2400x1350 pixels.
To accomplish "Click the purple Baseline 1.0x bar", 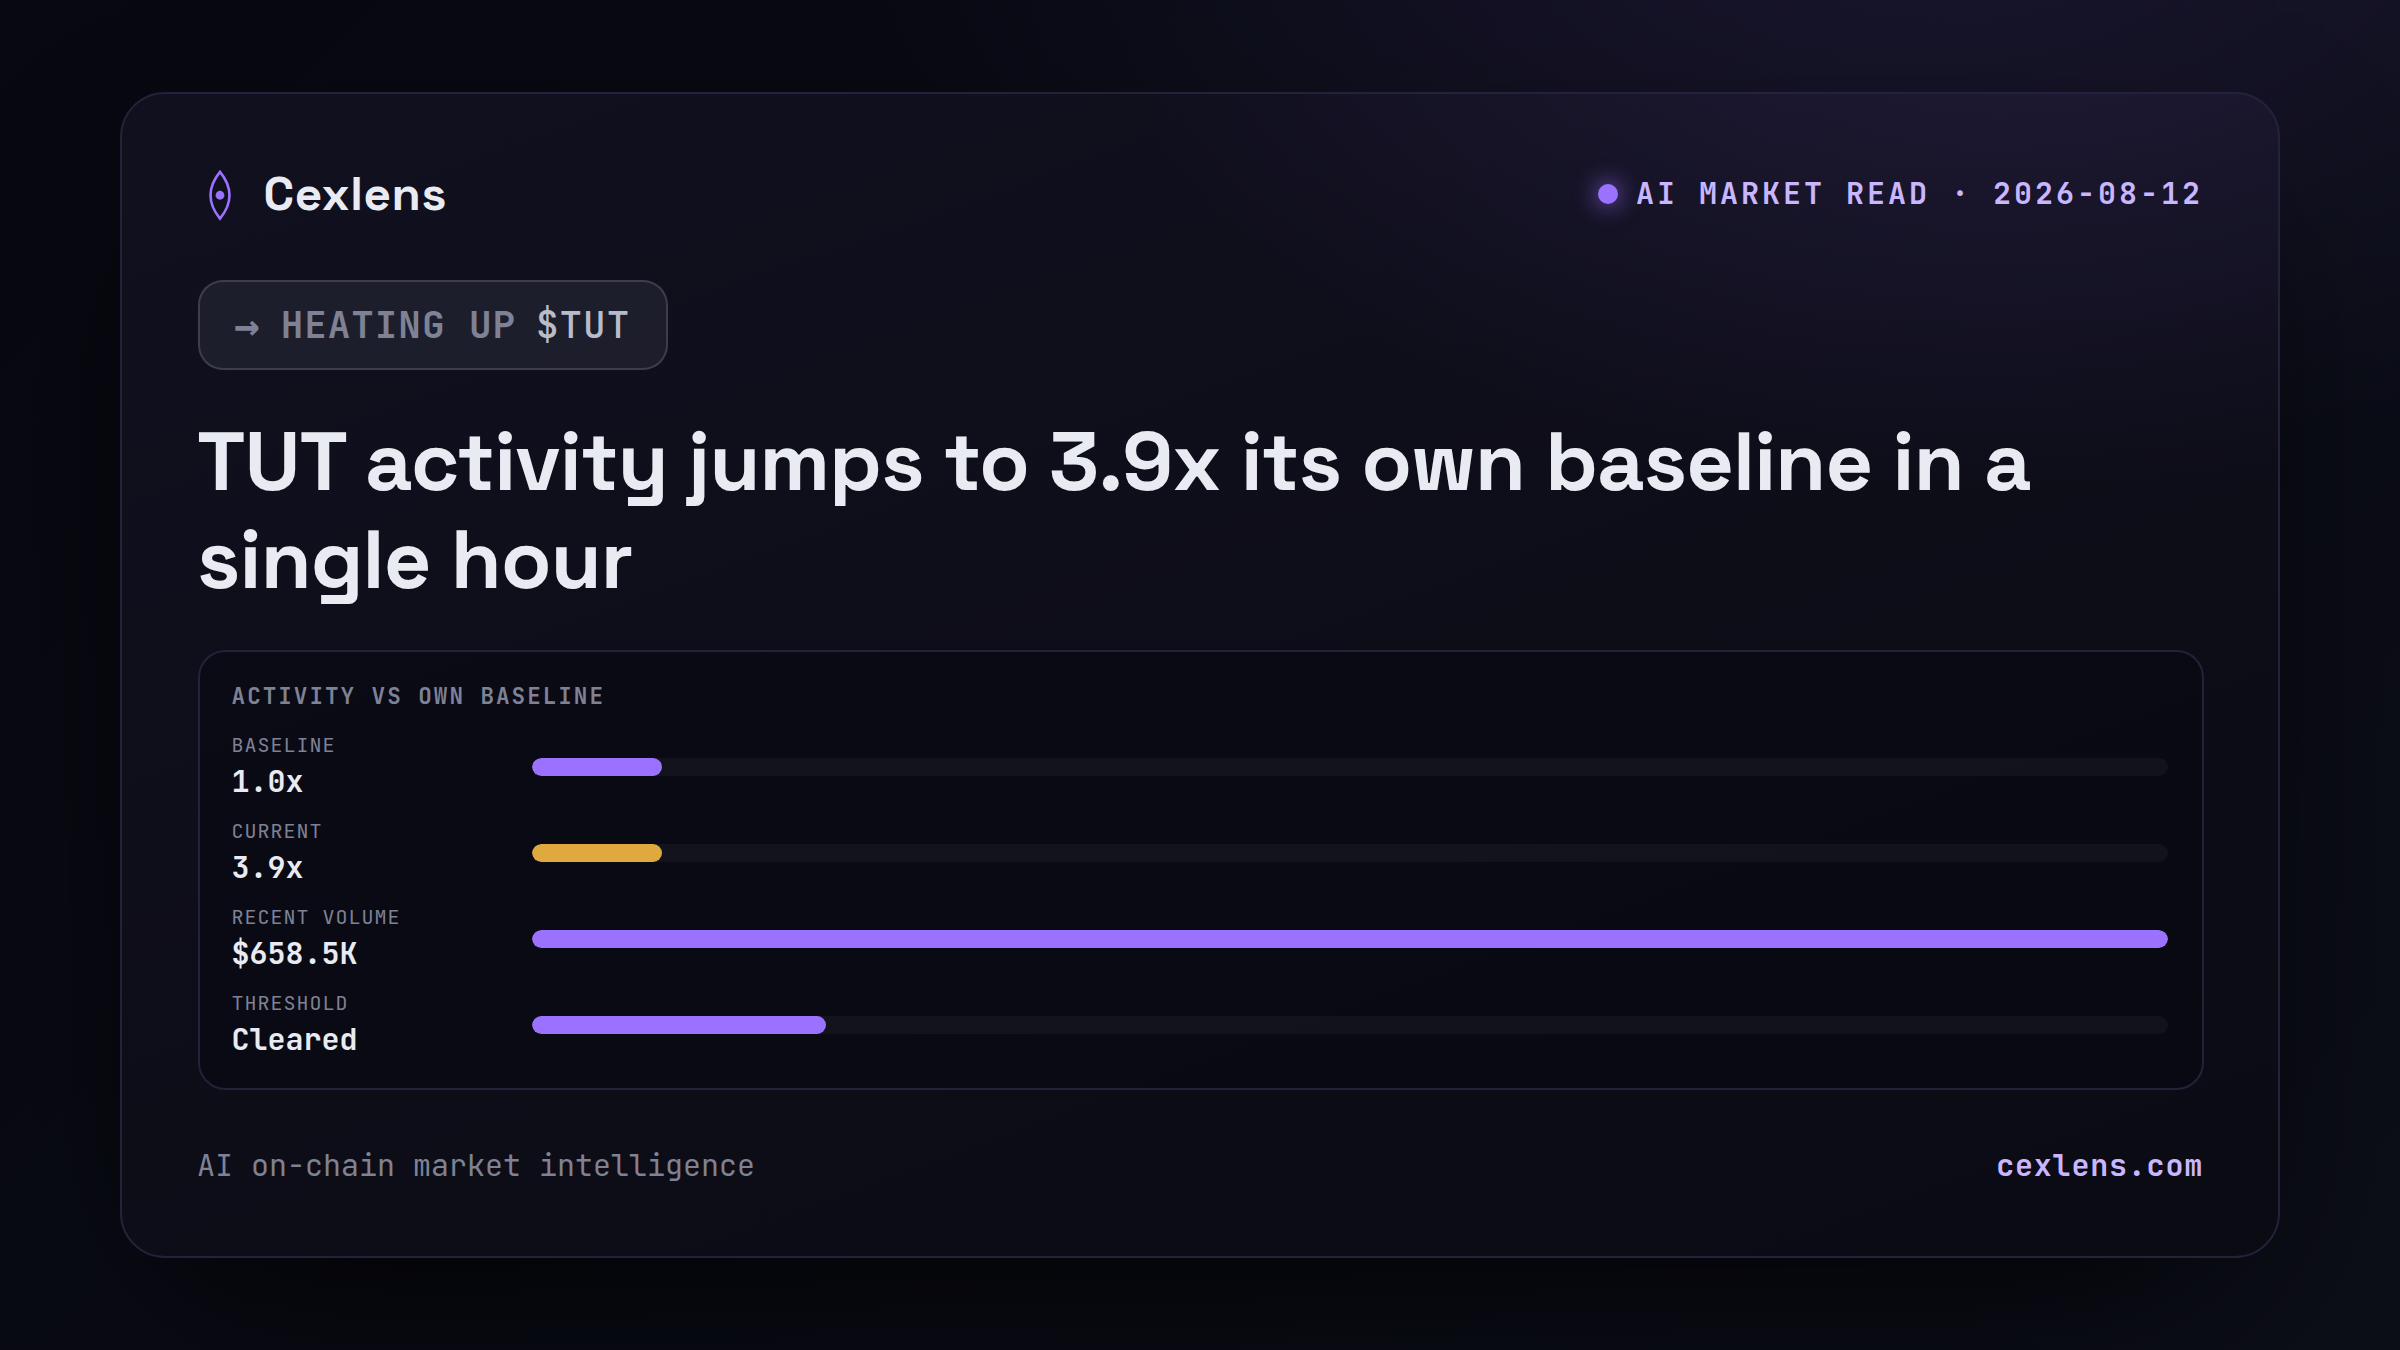I will (597, 767).
